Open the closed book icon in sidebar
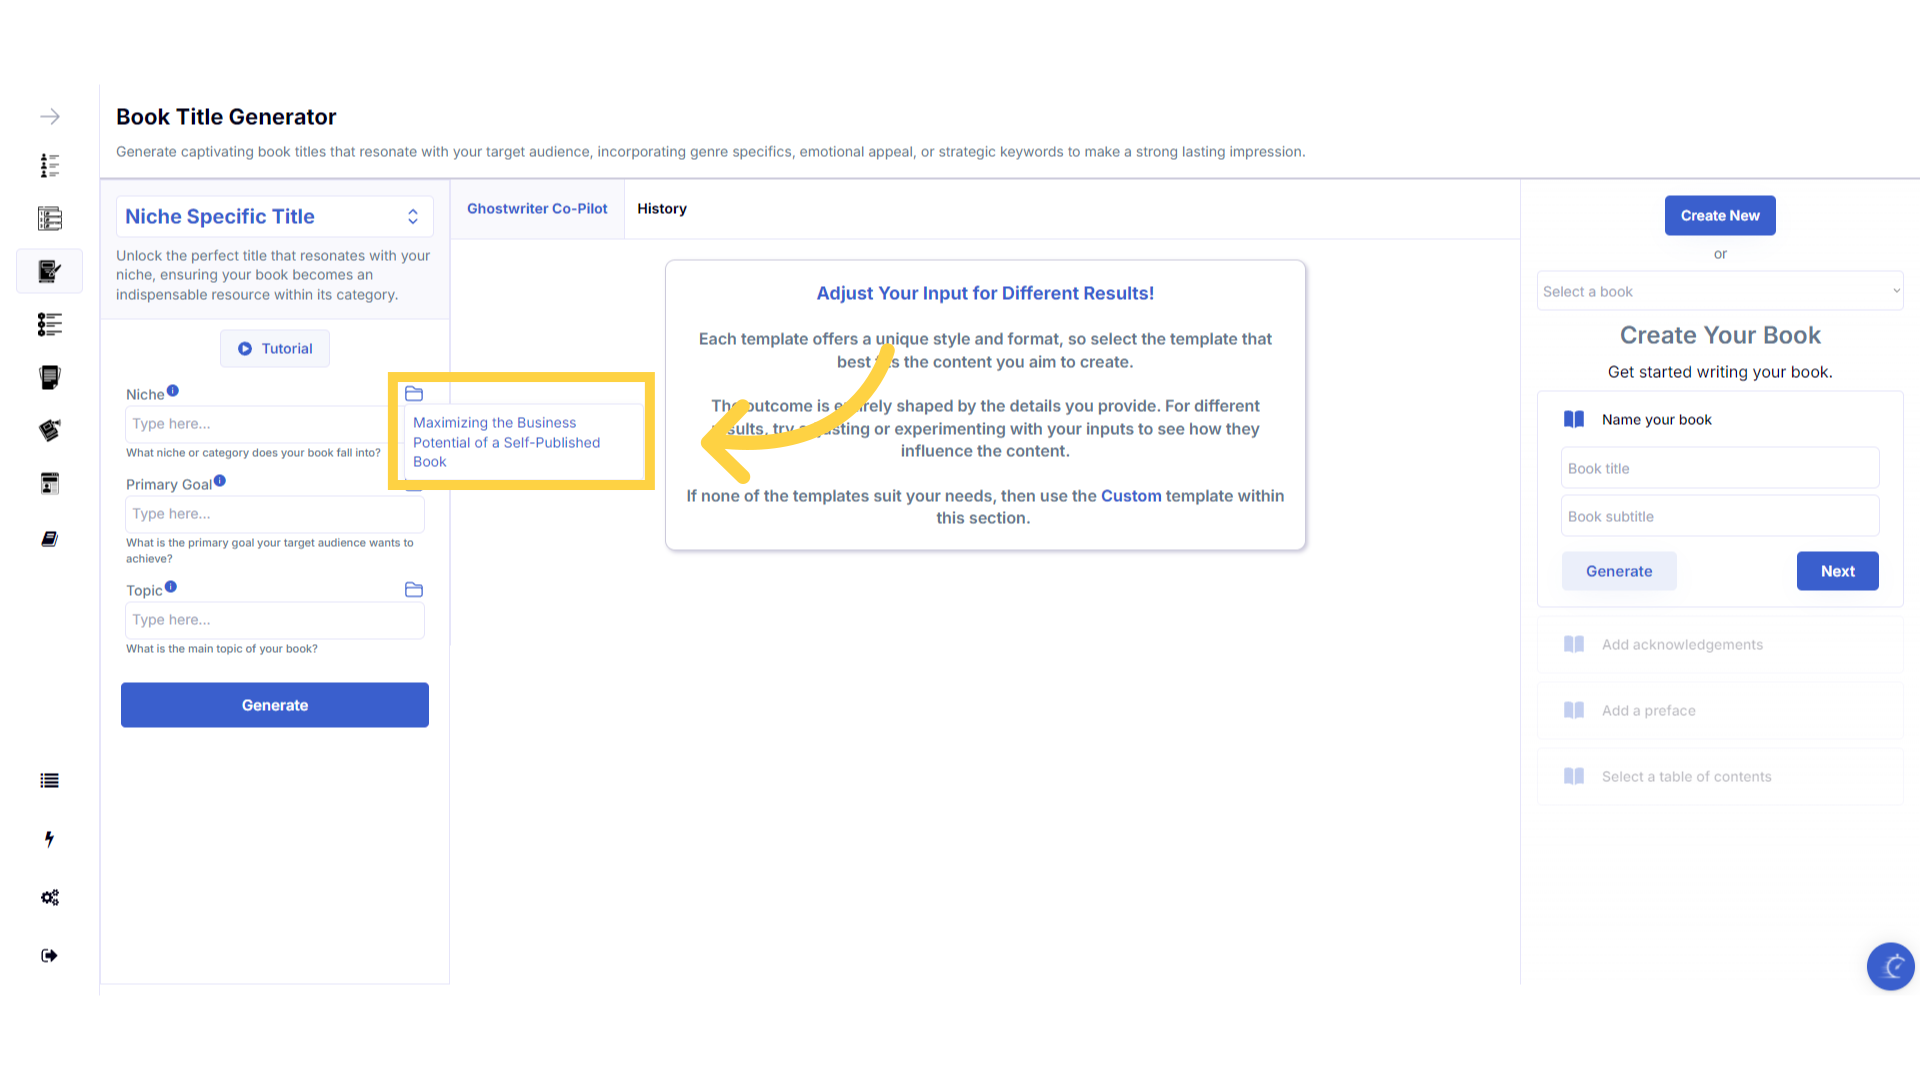This screenshot has width=1920, height=1080. tap(49, 539)
